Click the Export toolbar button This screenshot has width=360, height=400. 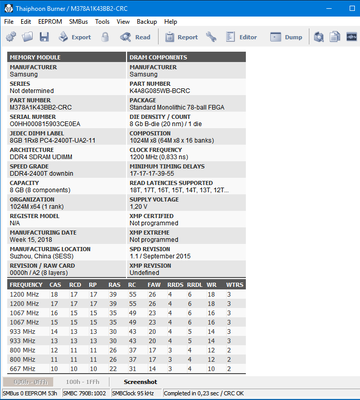coord(75,37)
